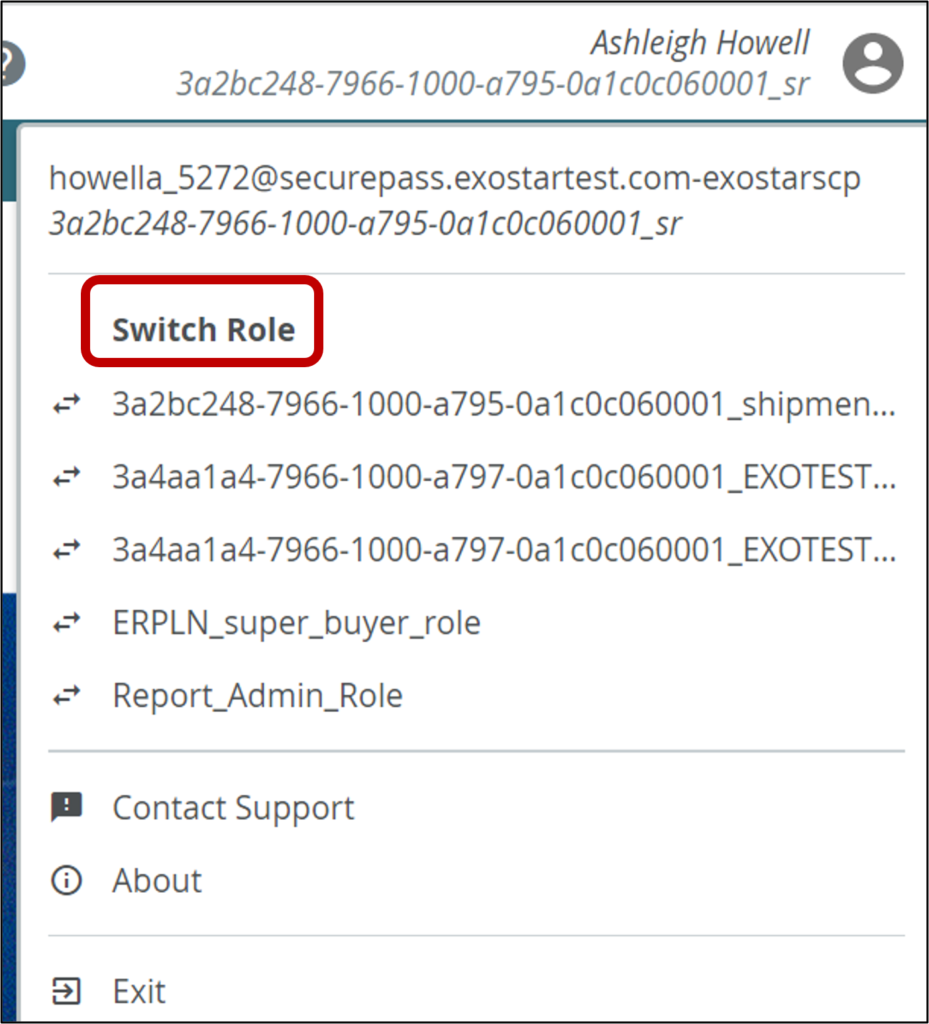Click the swap arrows beside Report_Admin_Role
Screen dimensions: 929x1024
click(67, 696)
